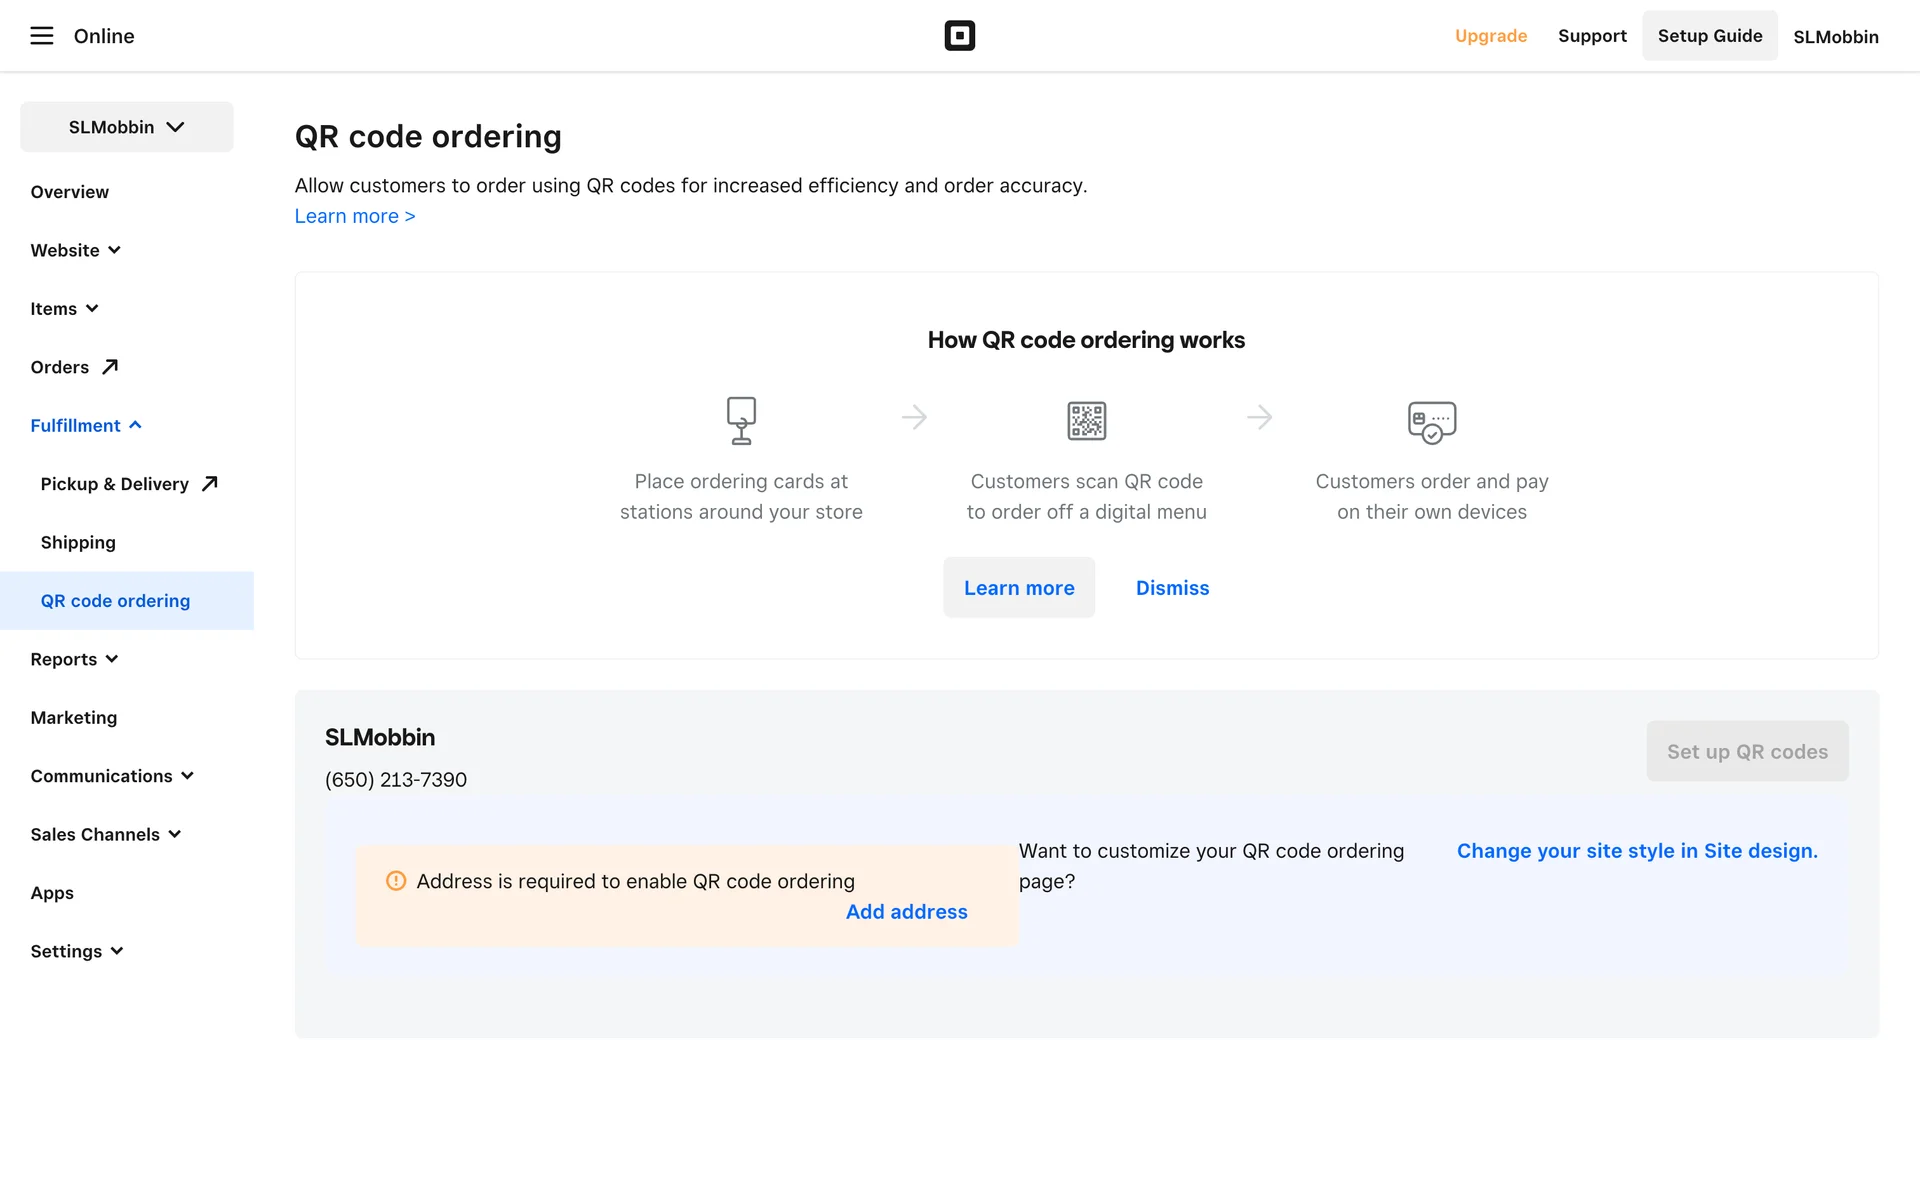Click the Square logo icon
Viewport: 1920px width, 1200px height.
pos(959,36)
